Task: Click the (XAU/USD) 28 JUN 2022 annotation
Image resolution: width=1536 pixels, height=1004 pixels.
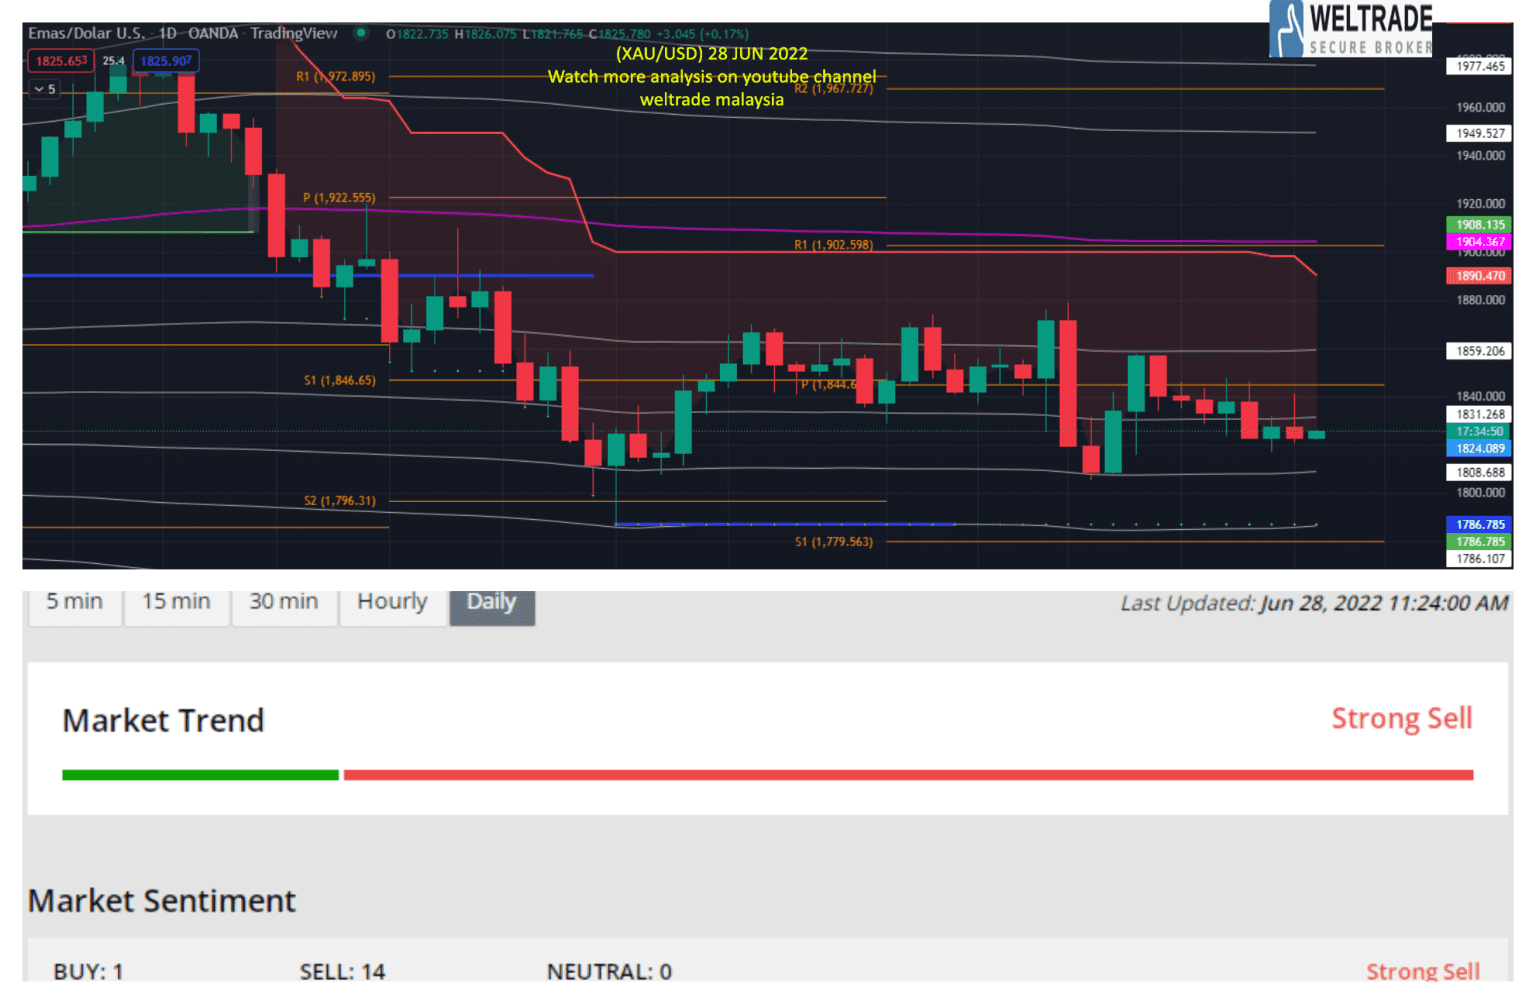Action: coord(712,54)
